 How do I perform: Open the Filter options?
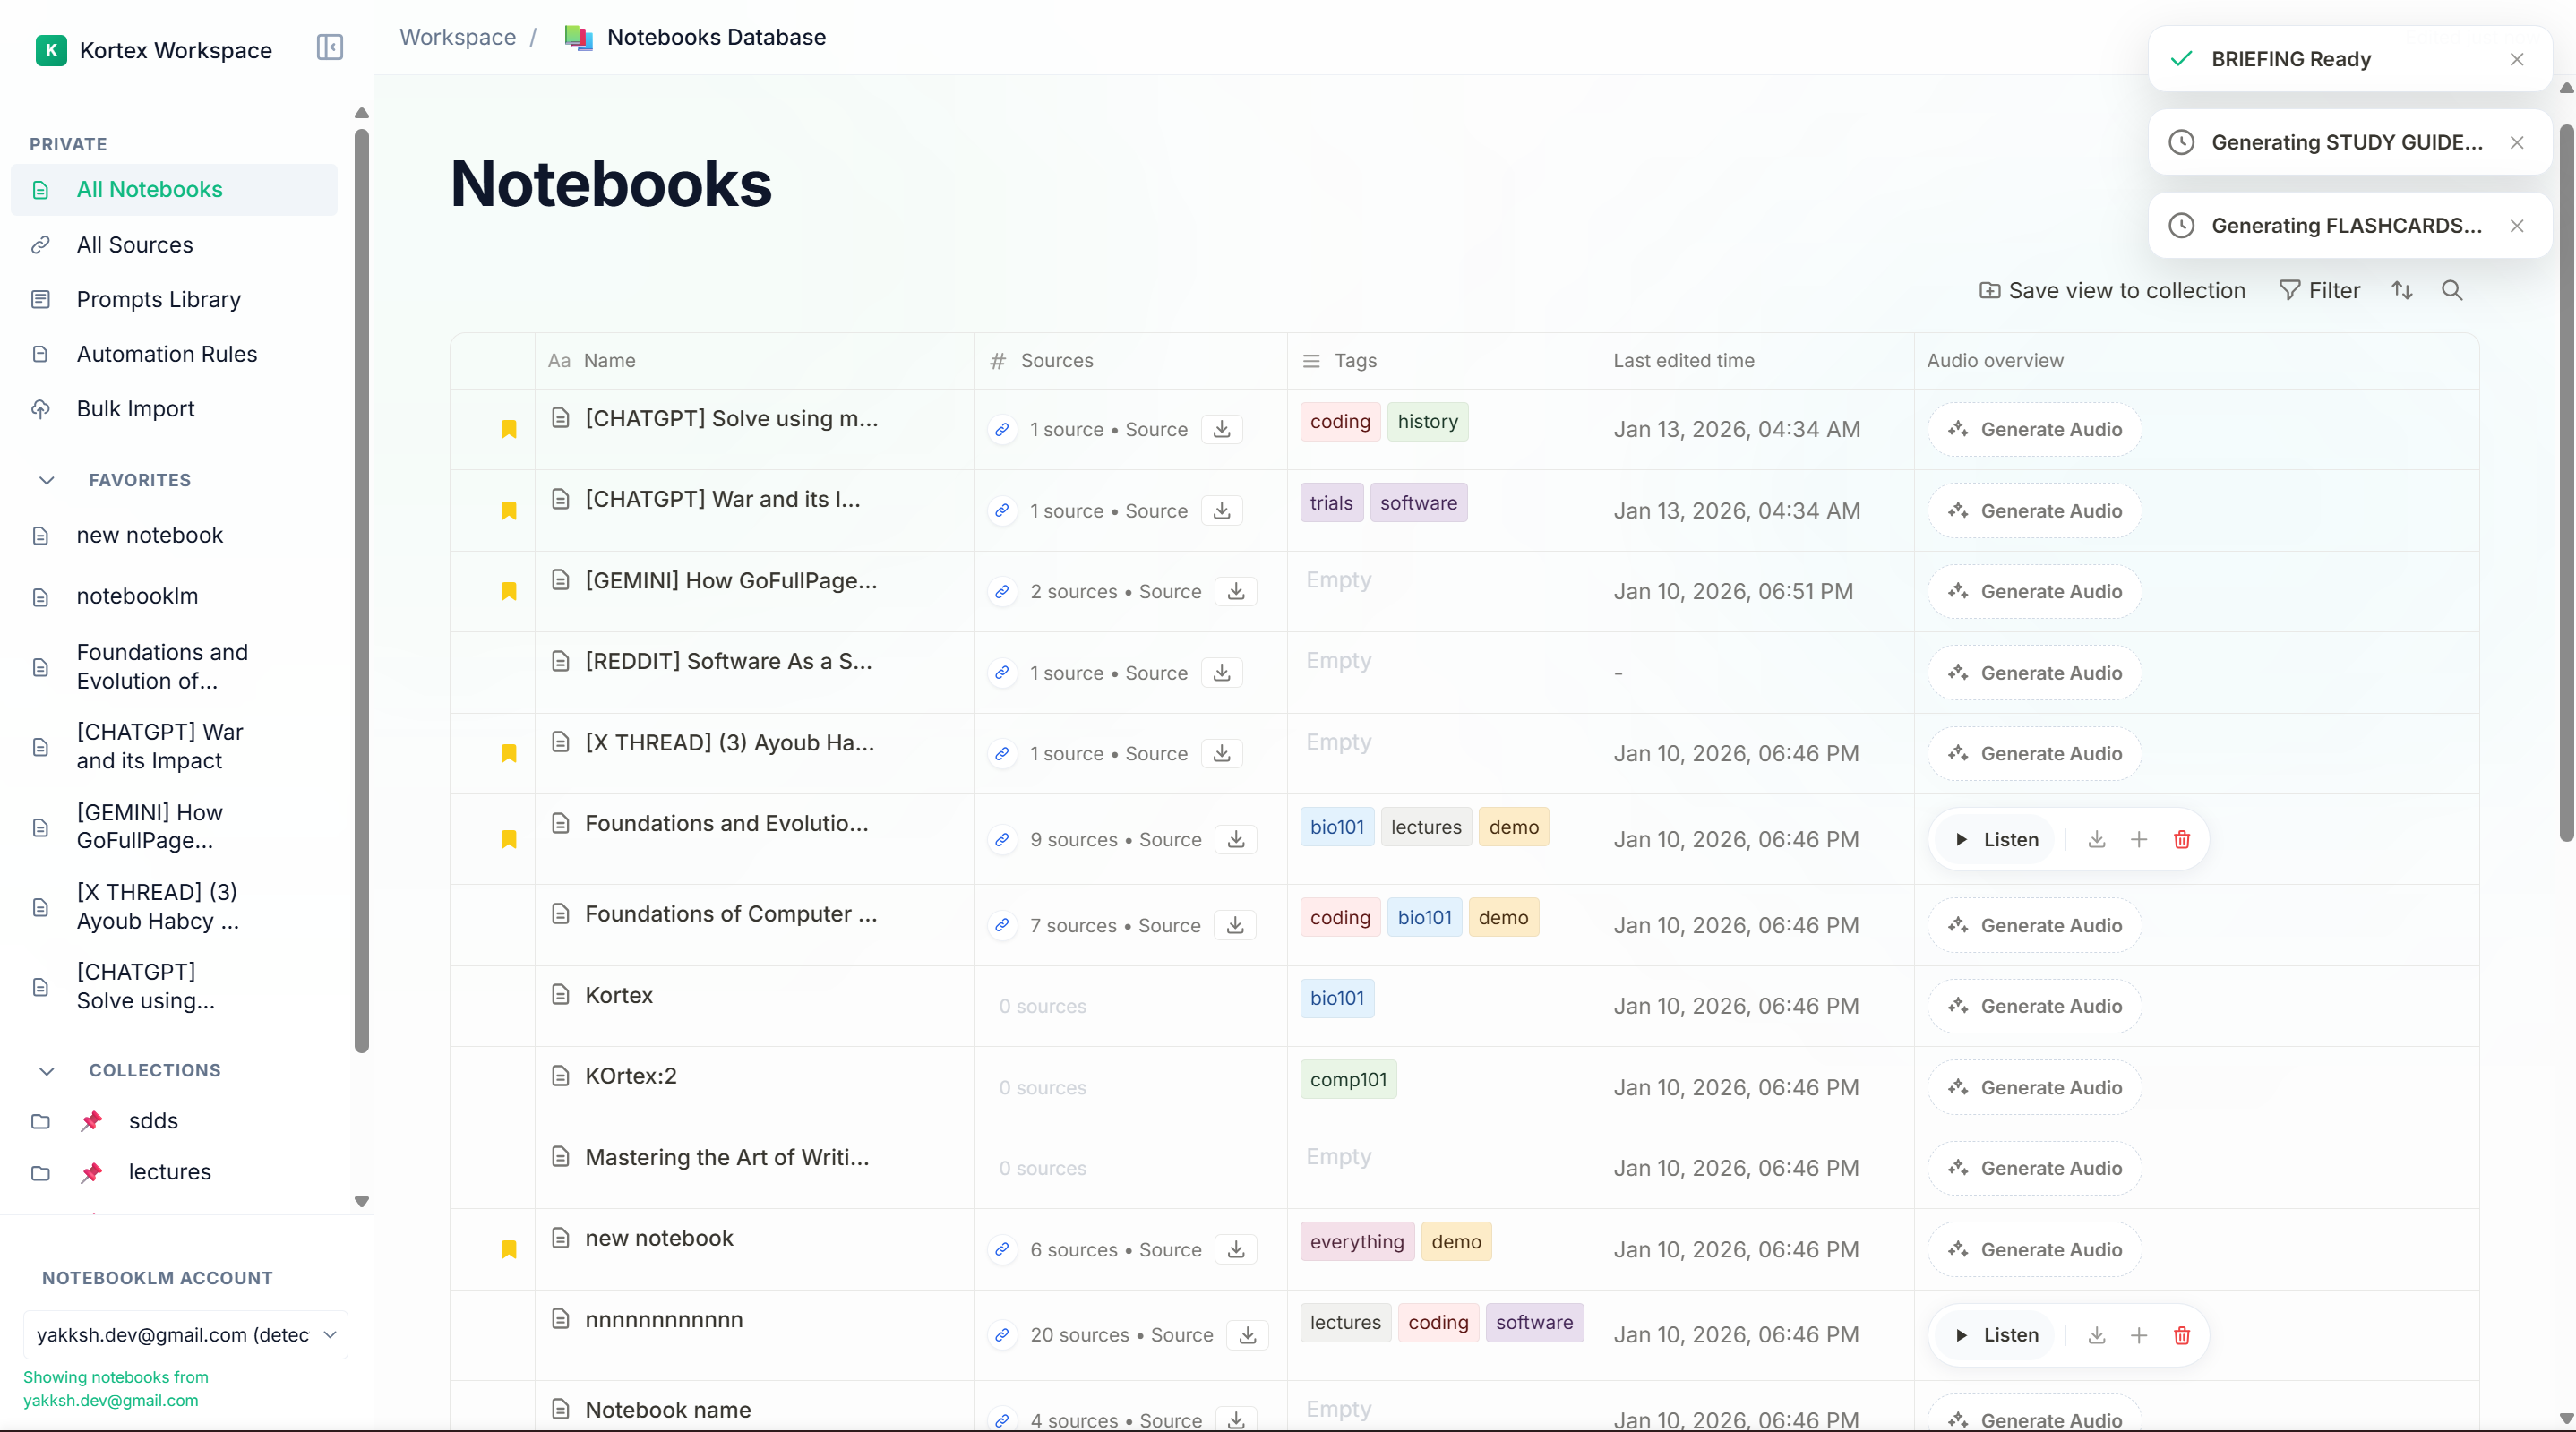2319,290
